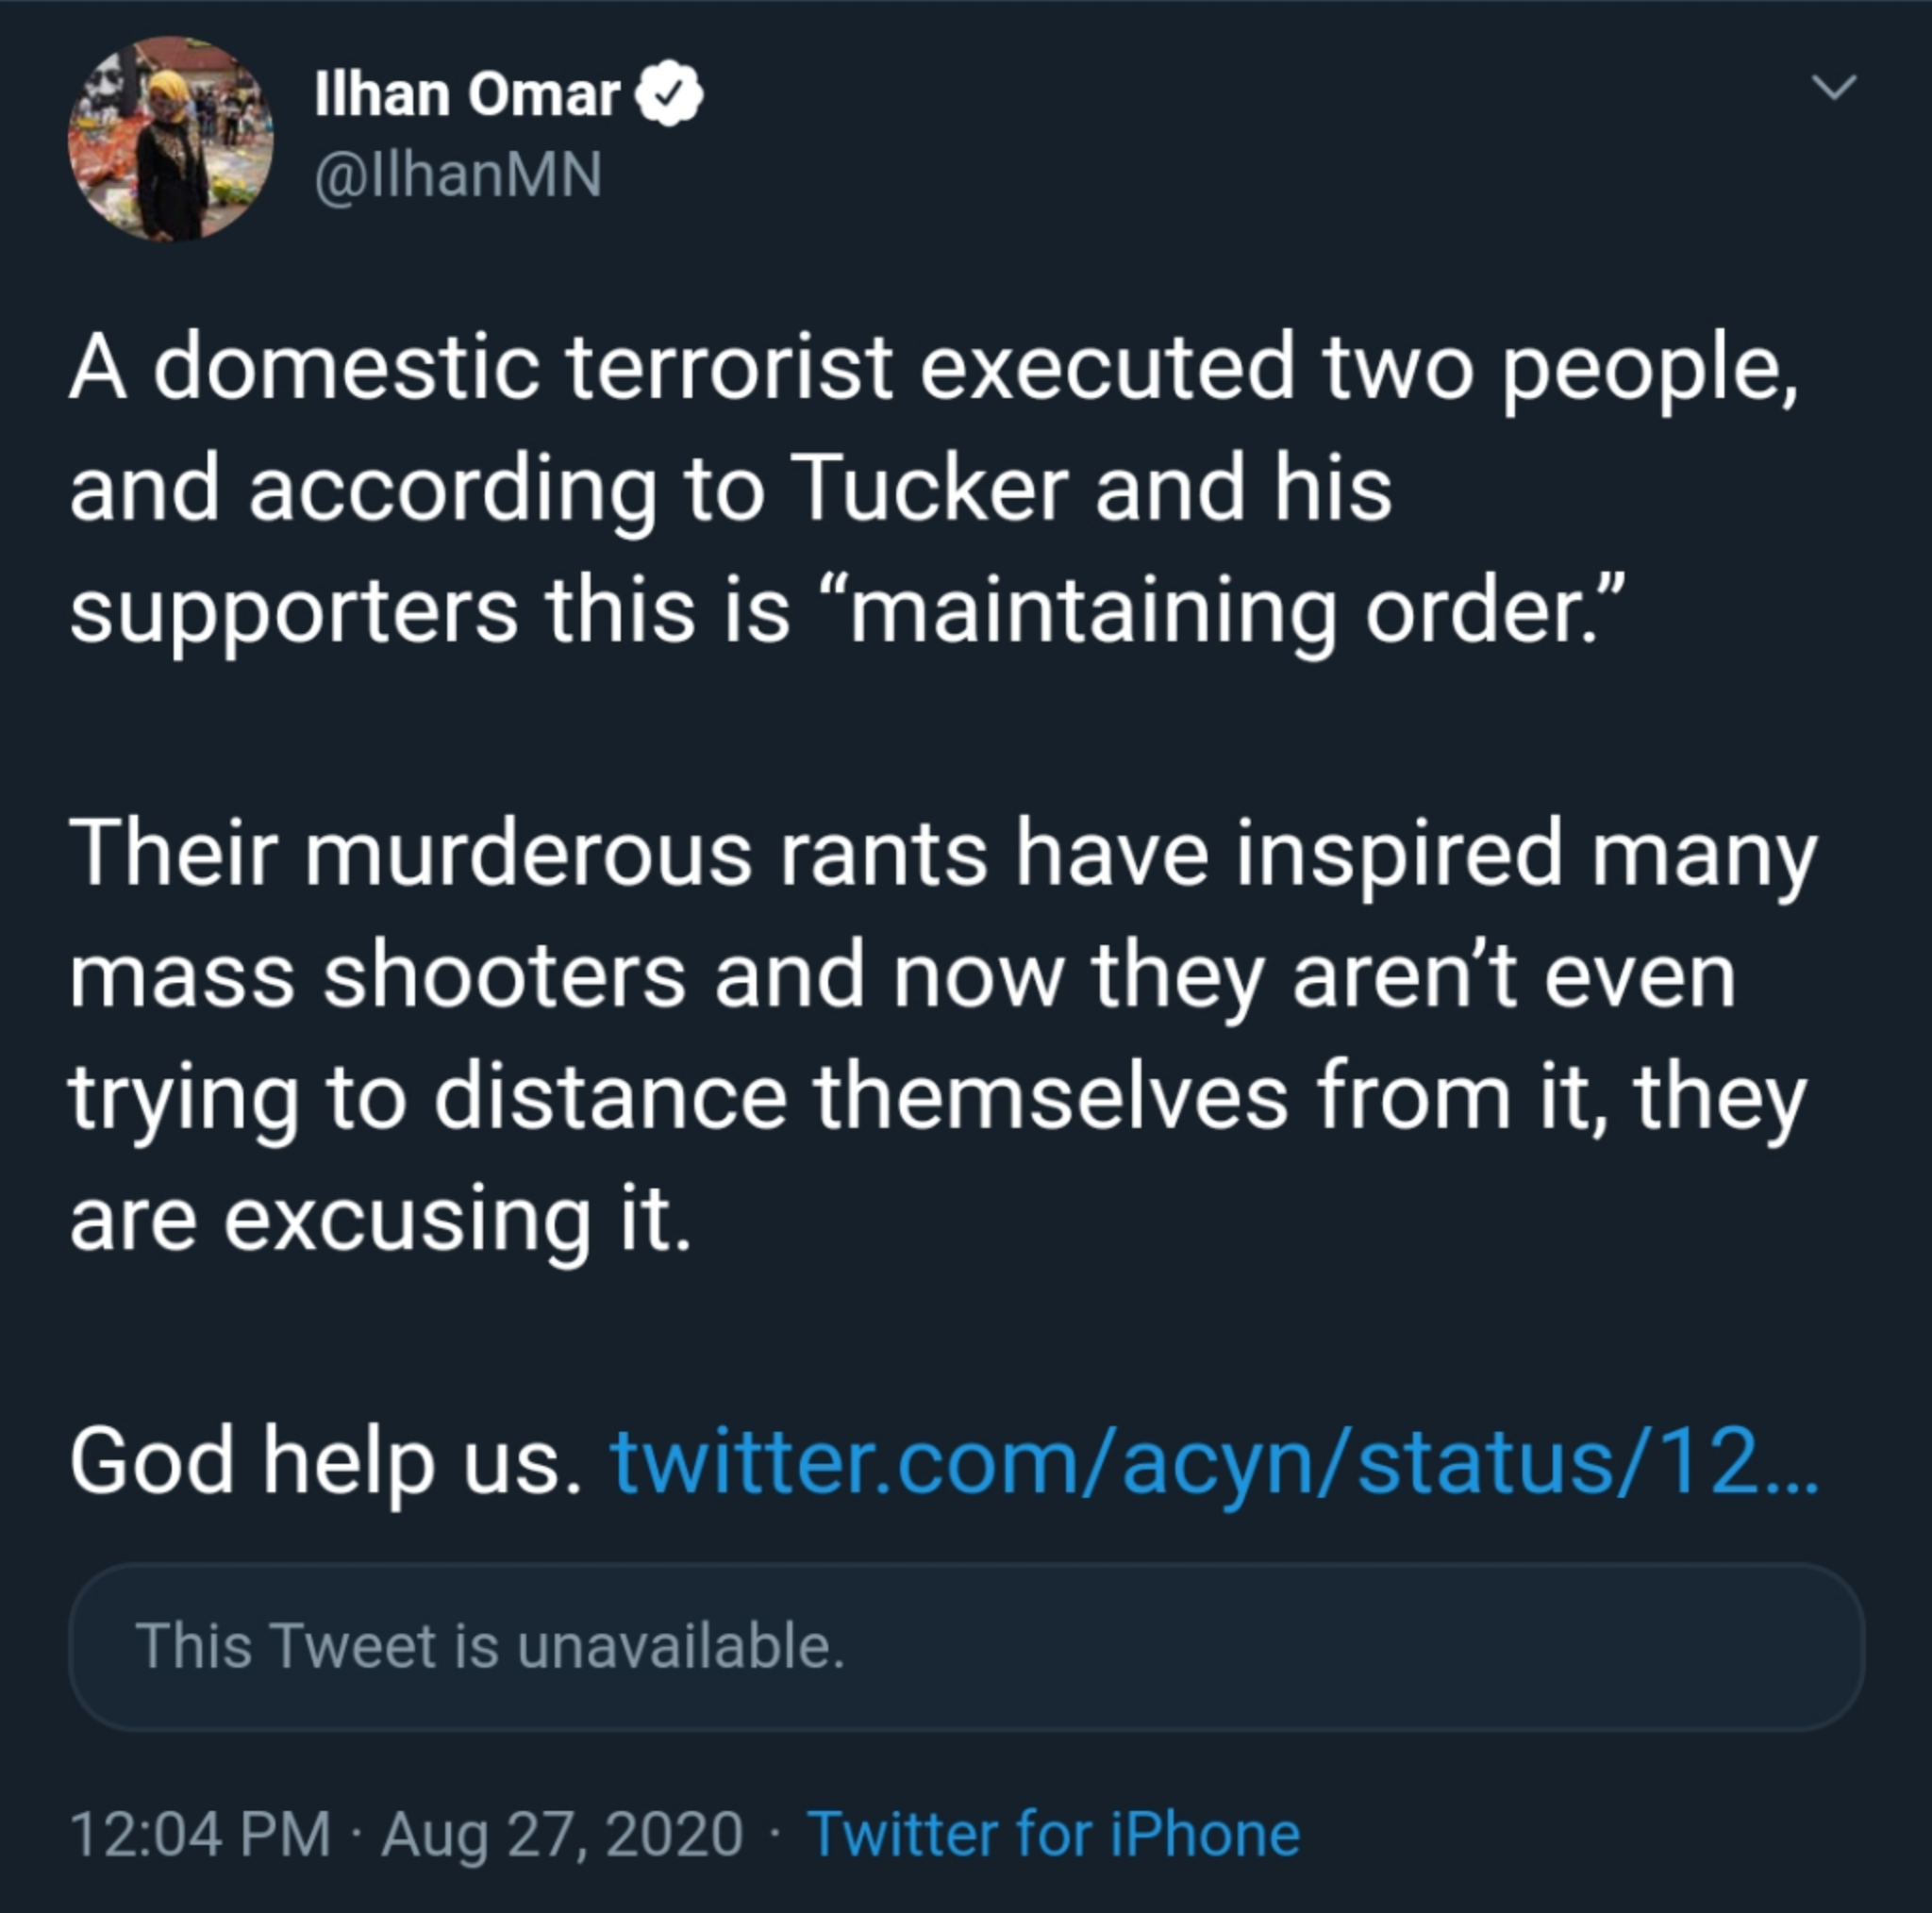Click the 'God help us.' text
Viewport: 1932px width, 1913px height.
(325, 1462)
